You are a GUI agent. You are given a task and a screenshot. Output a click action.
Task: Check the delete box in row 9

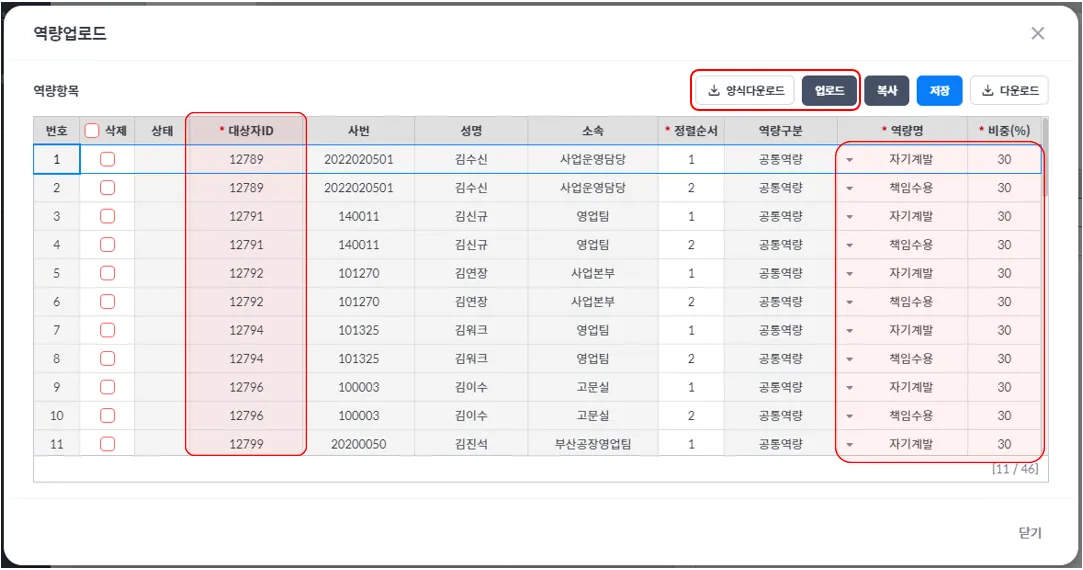coord(107,387)
